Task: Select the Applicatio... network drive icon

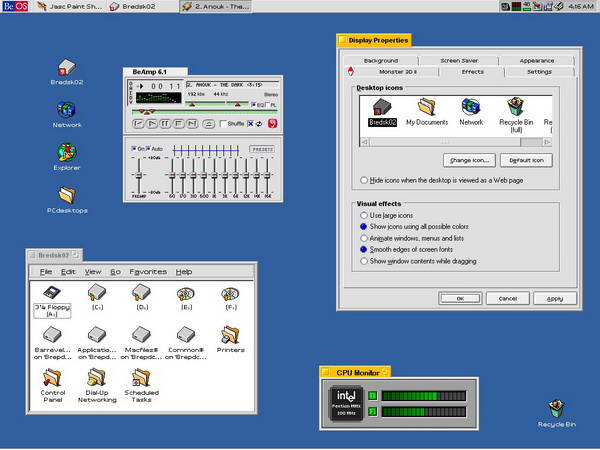Action: [97, 335]
